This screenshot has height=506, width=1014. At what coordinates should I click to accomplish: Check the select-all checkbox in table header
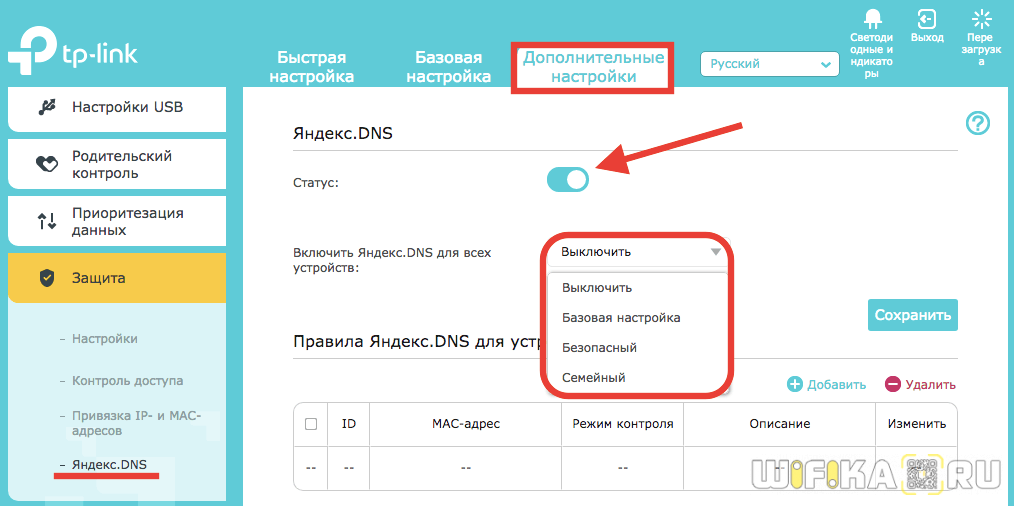pos(311,424)
